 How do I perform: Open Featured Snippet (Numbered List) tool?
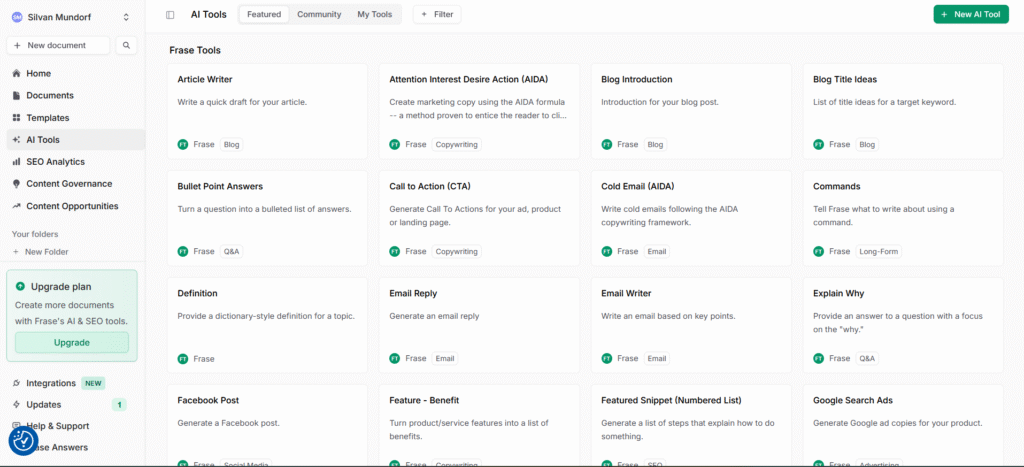pos(691,425)
